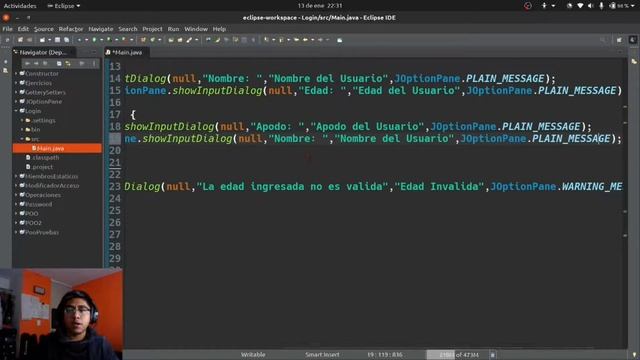Jump to Last Edit Location icon
640x360 pixels.
pyautogui.click(x=296, y=40)
